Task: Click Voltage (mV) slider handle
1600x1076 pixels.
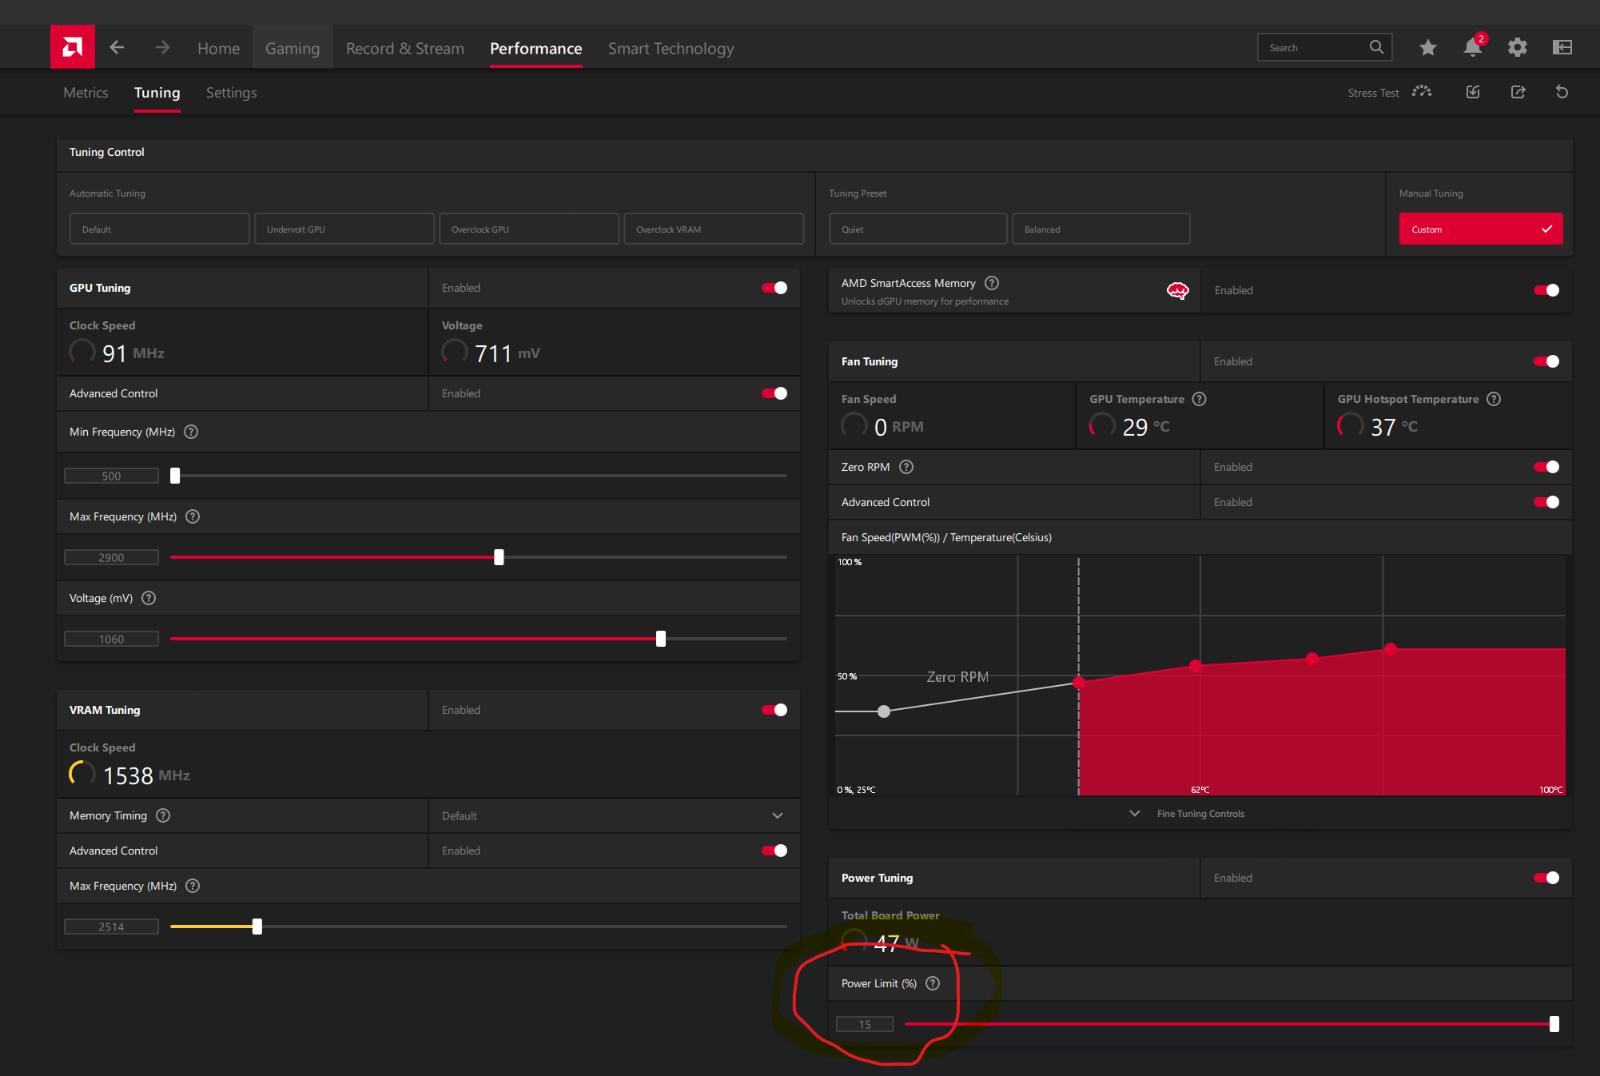Action: (x=661, y=639)
